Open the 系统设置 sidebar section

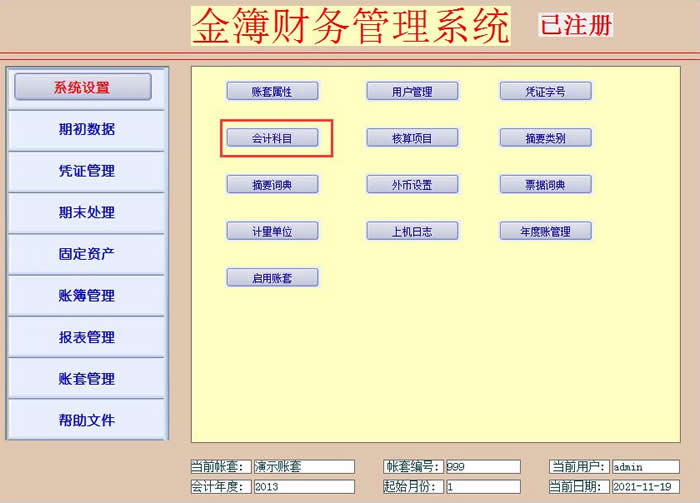point(83,87)
